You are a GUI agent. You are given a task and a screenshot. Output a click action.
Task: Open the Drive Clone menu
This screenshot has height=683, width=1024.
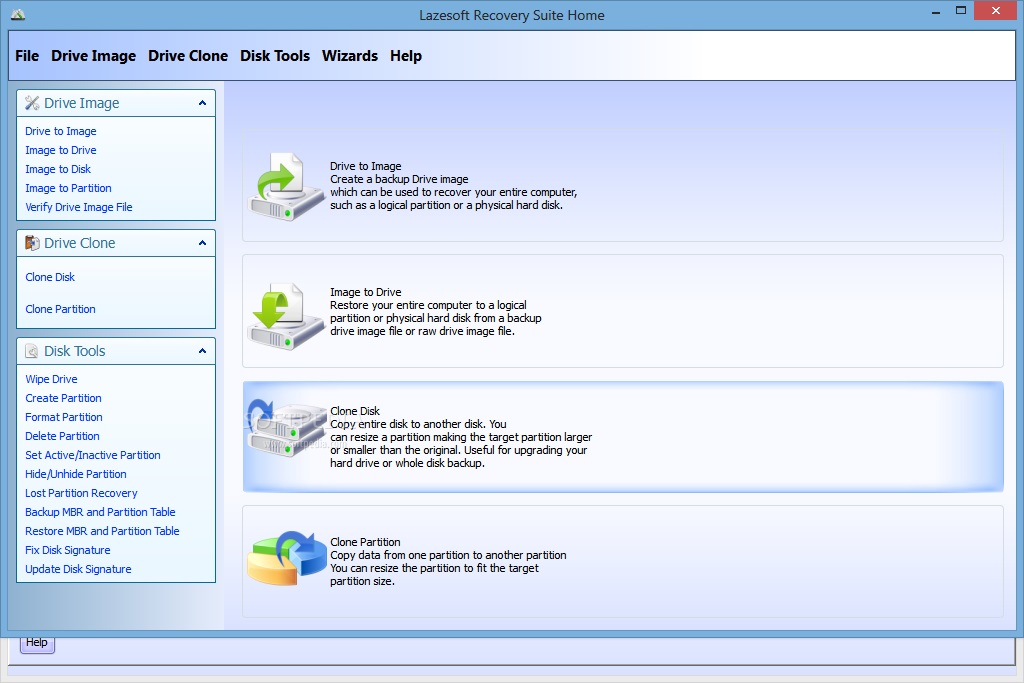tap(188, 56)
